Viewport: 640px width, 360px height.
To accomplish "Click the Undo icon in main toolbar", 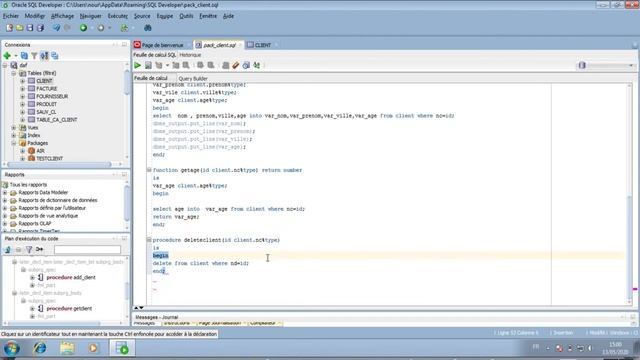I will [x=56, y=28].
